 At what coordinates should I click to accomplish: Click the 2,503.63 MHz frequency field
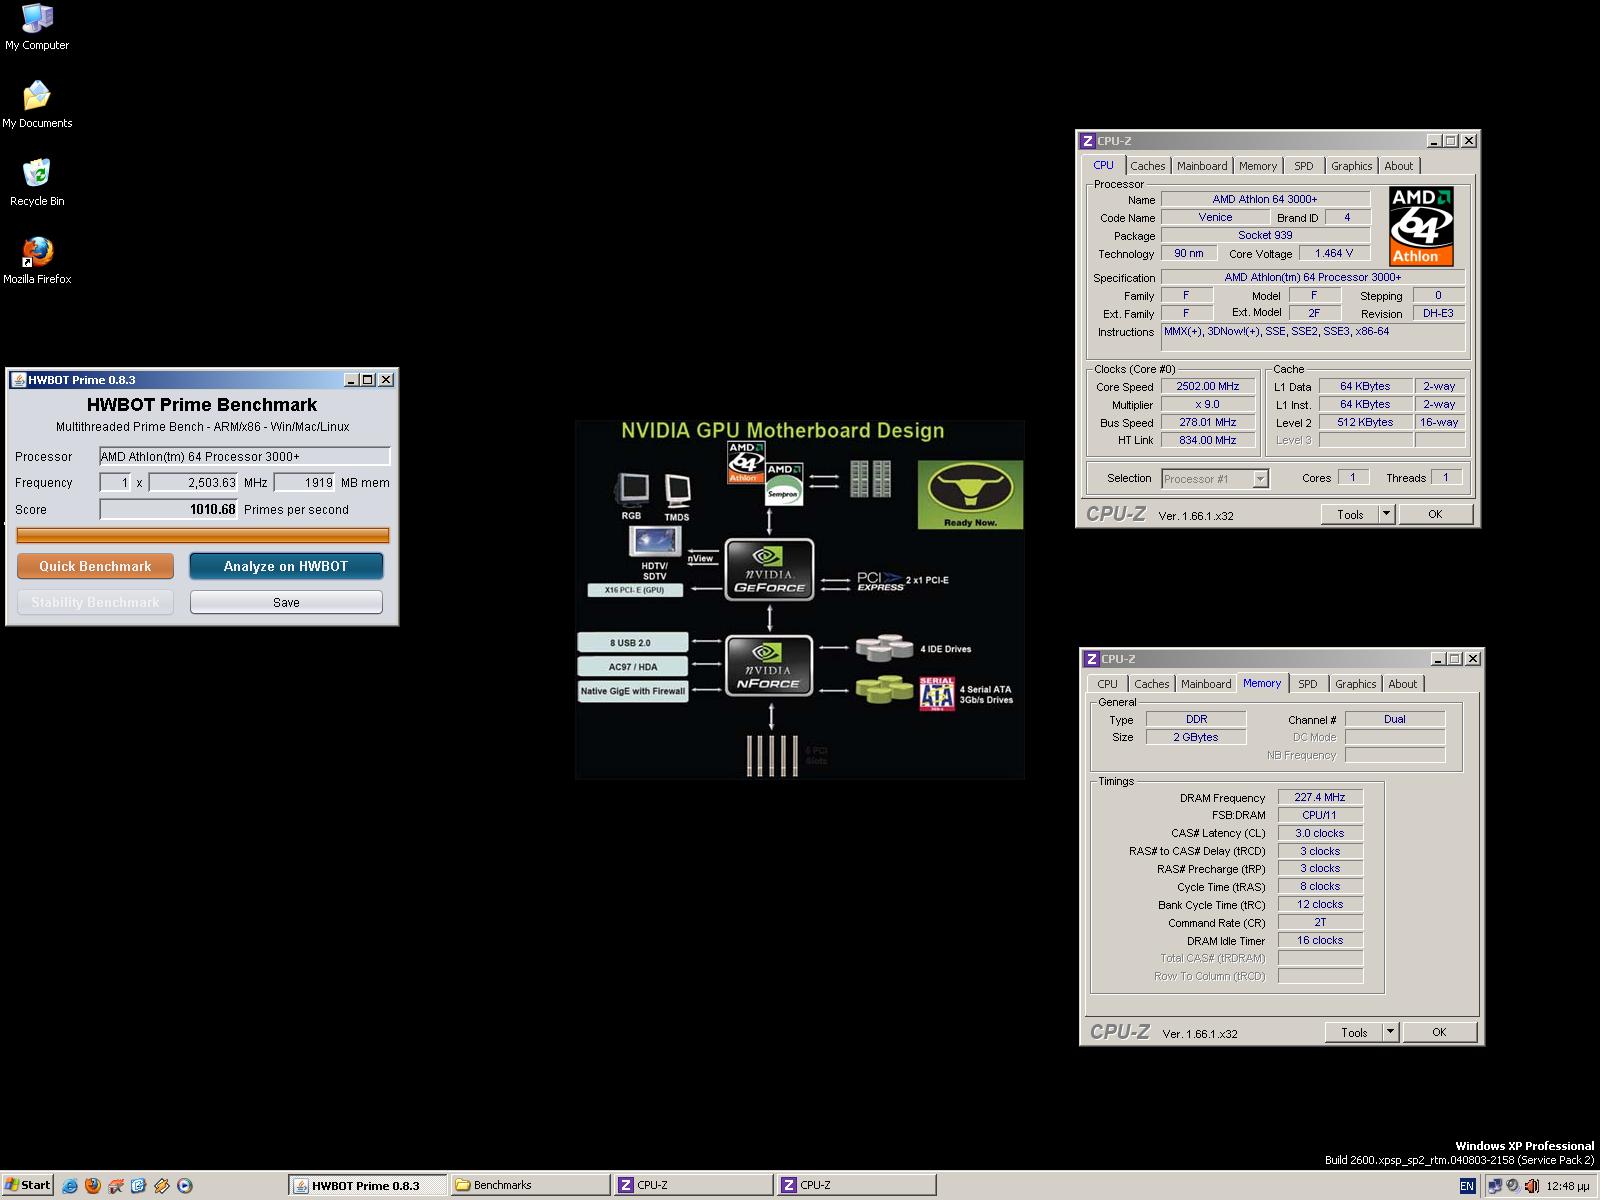click(193, 482)
